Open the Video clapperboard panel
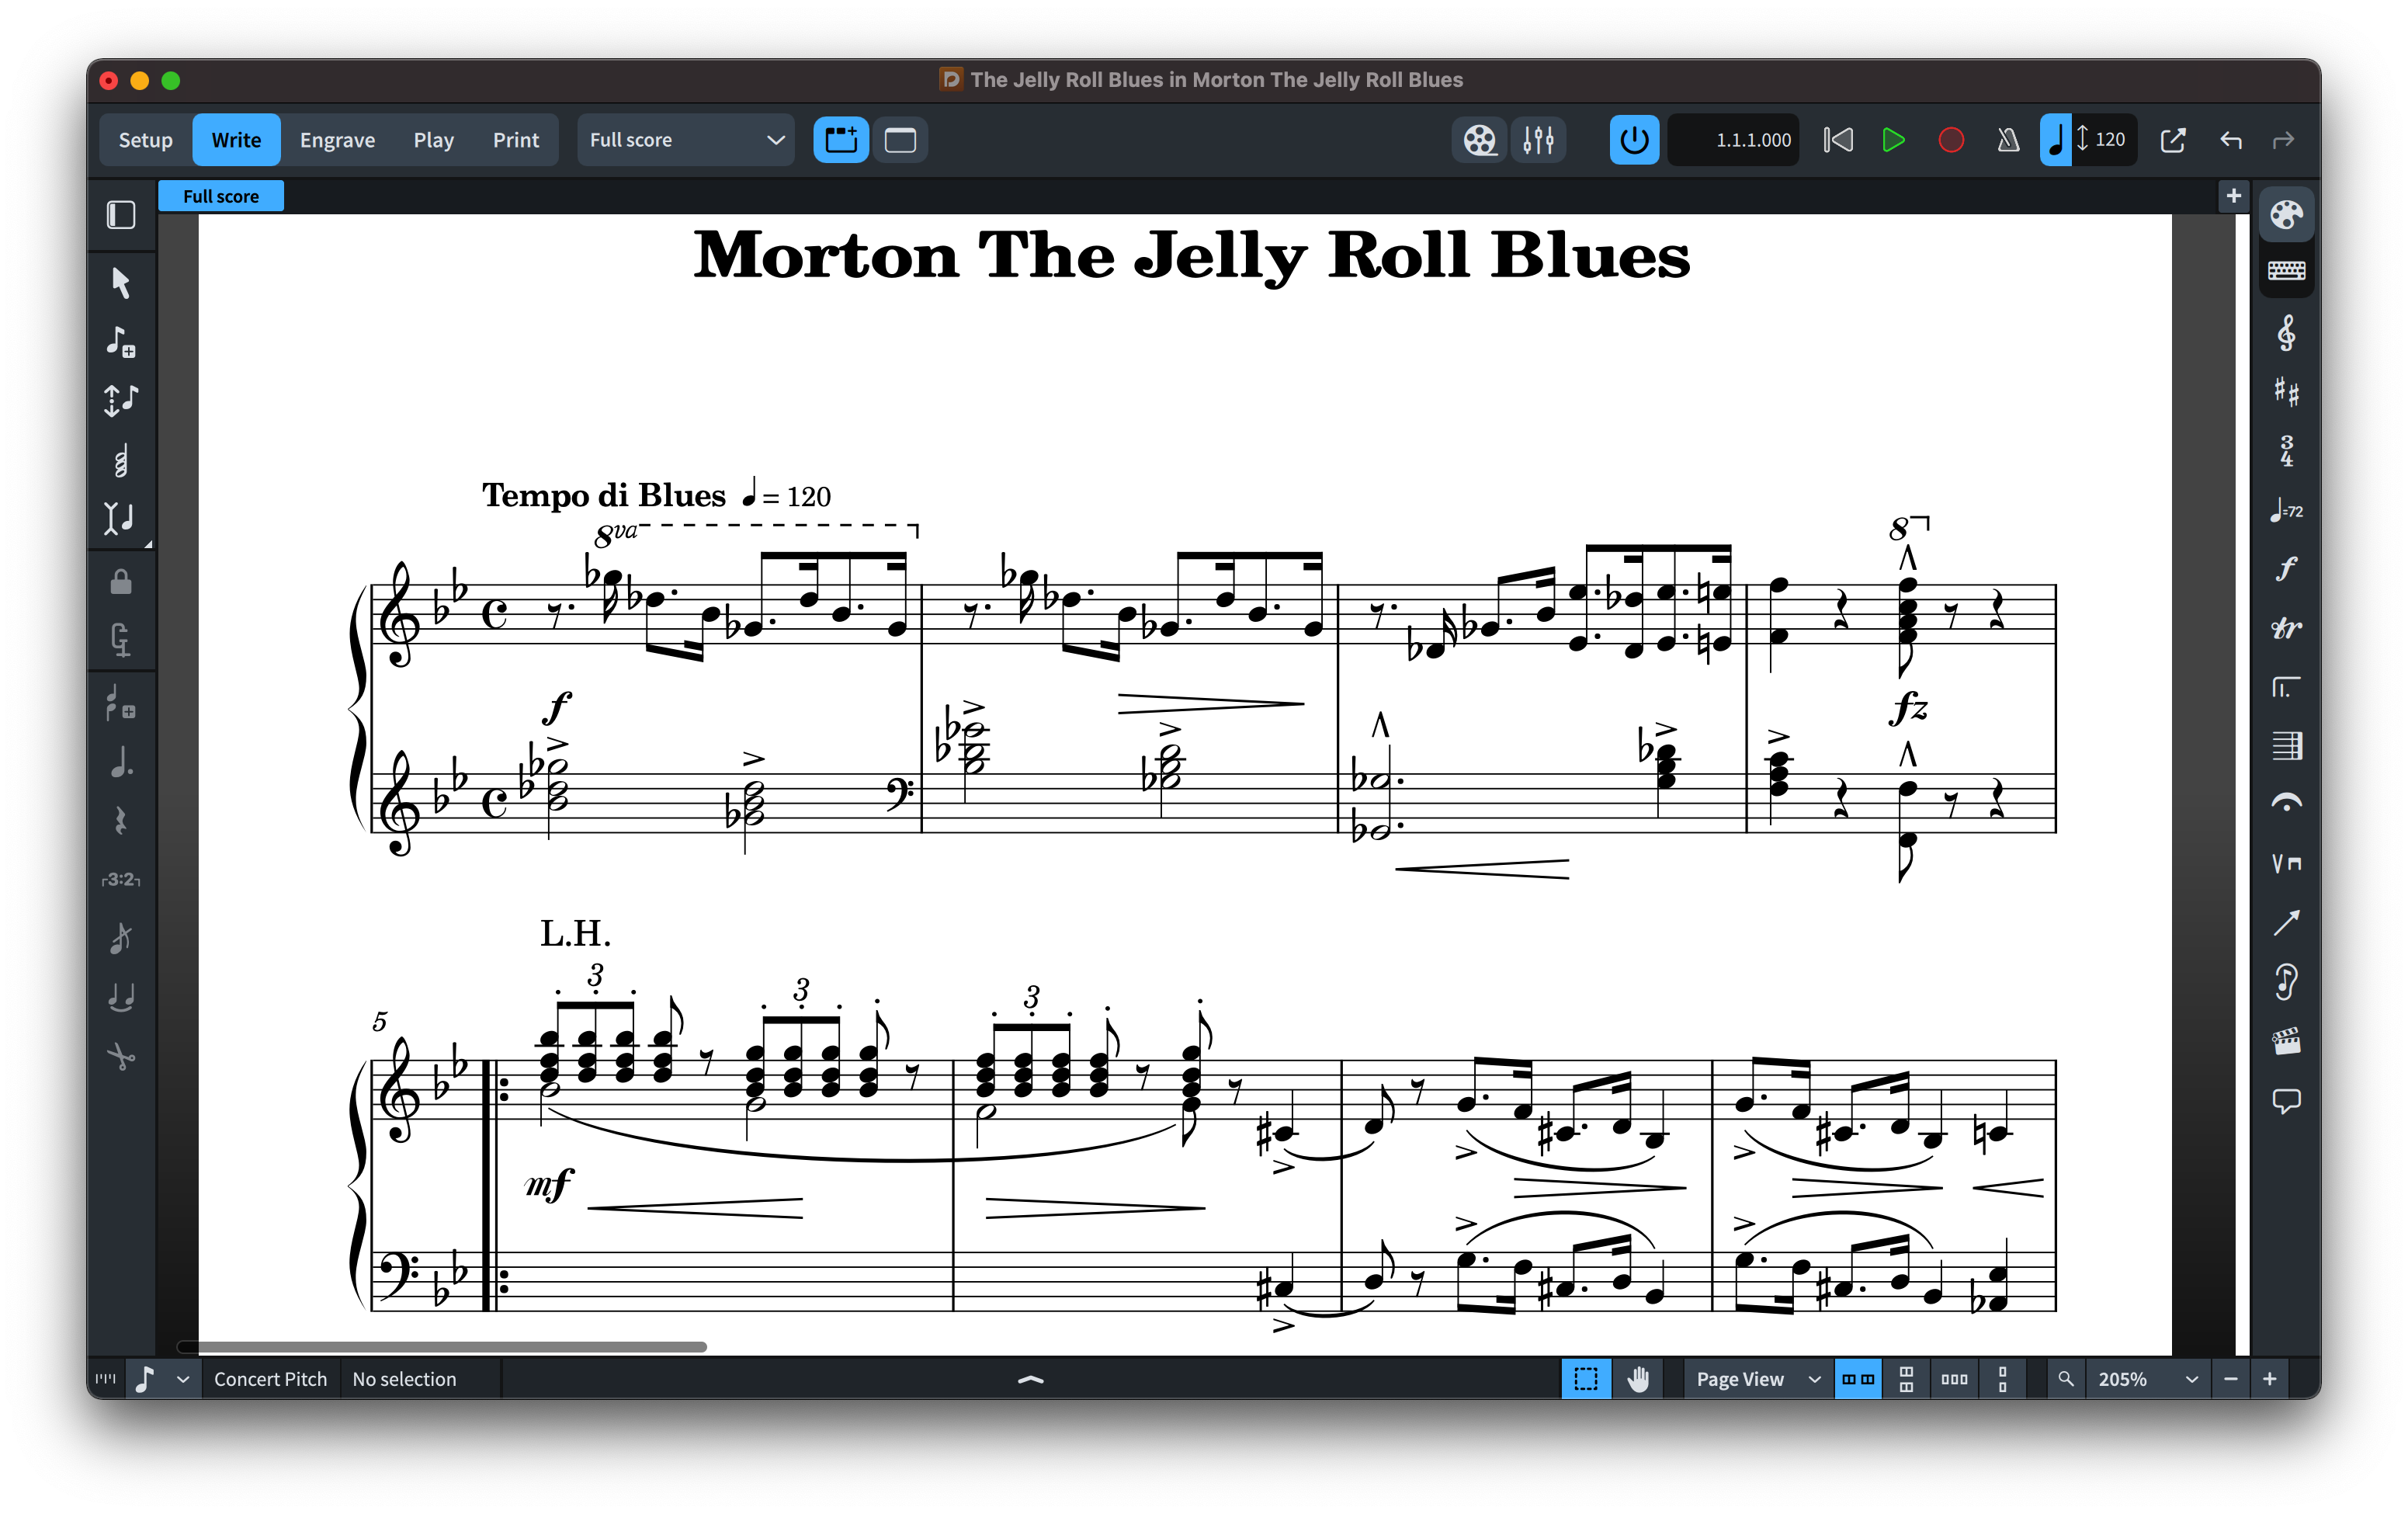Viewport: 2408px width, 1514px height. [2286, 1041]
